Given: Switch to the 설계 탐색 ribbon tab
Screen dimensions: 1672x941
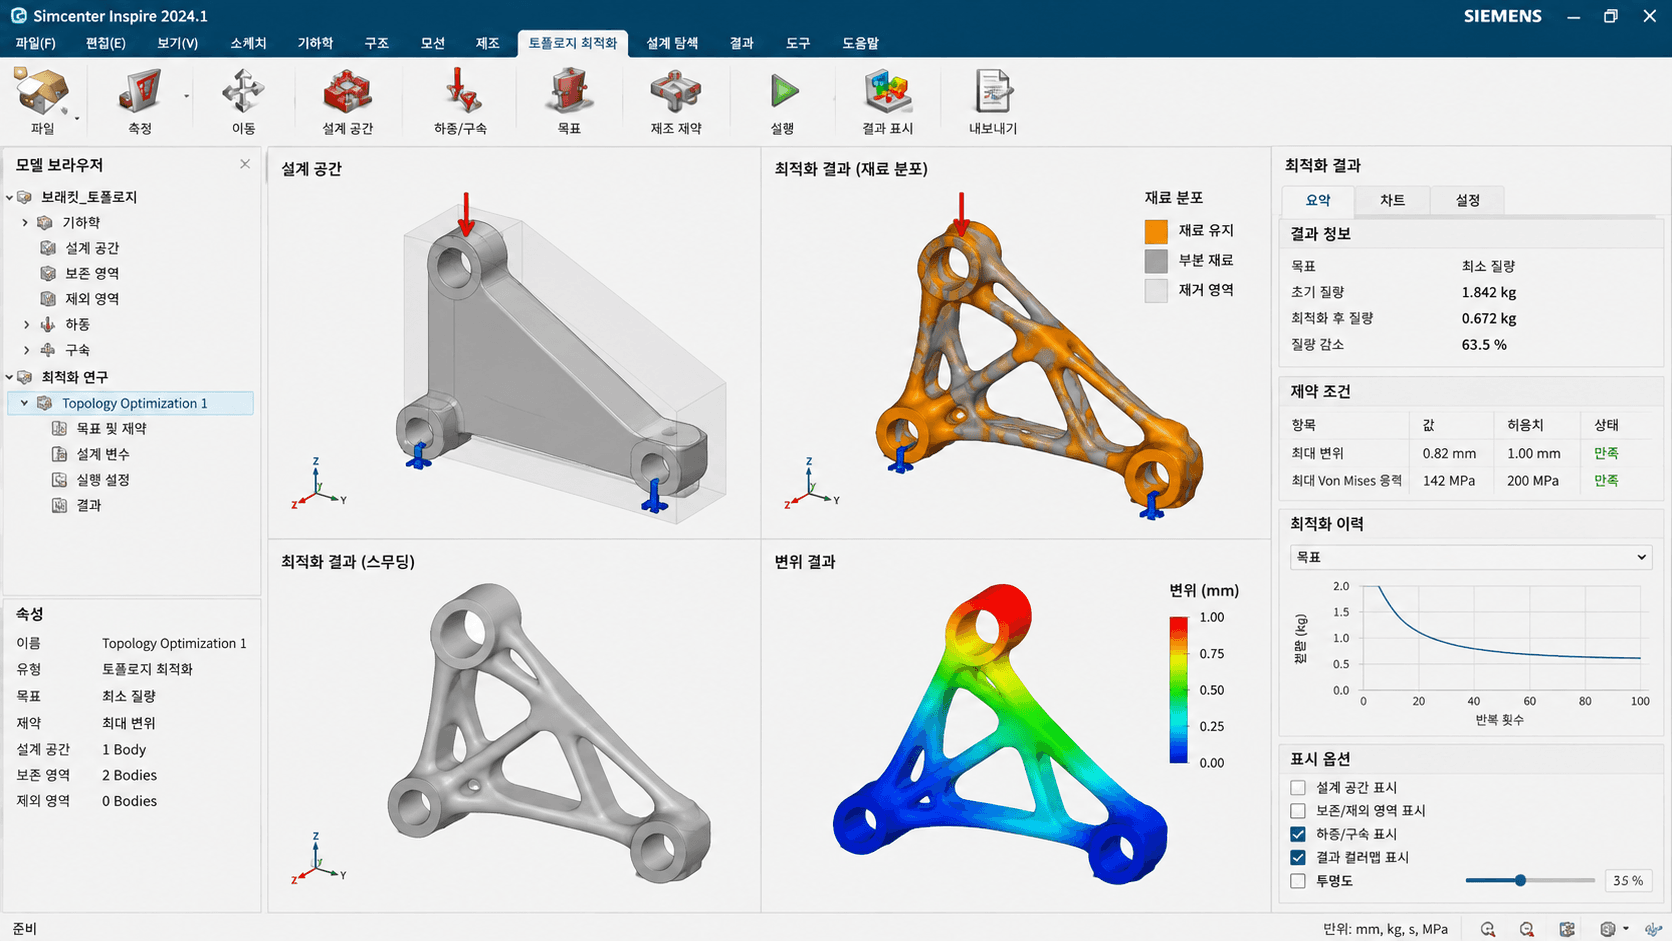Looking at the screenshot, I should point(672,43).
